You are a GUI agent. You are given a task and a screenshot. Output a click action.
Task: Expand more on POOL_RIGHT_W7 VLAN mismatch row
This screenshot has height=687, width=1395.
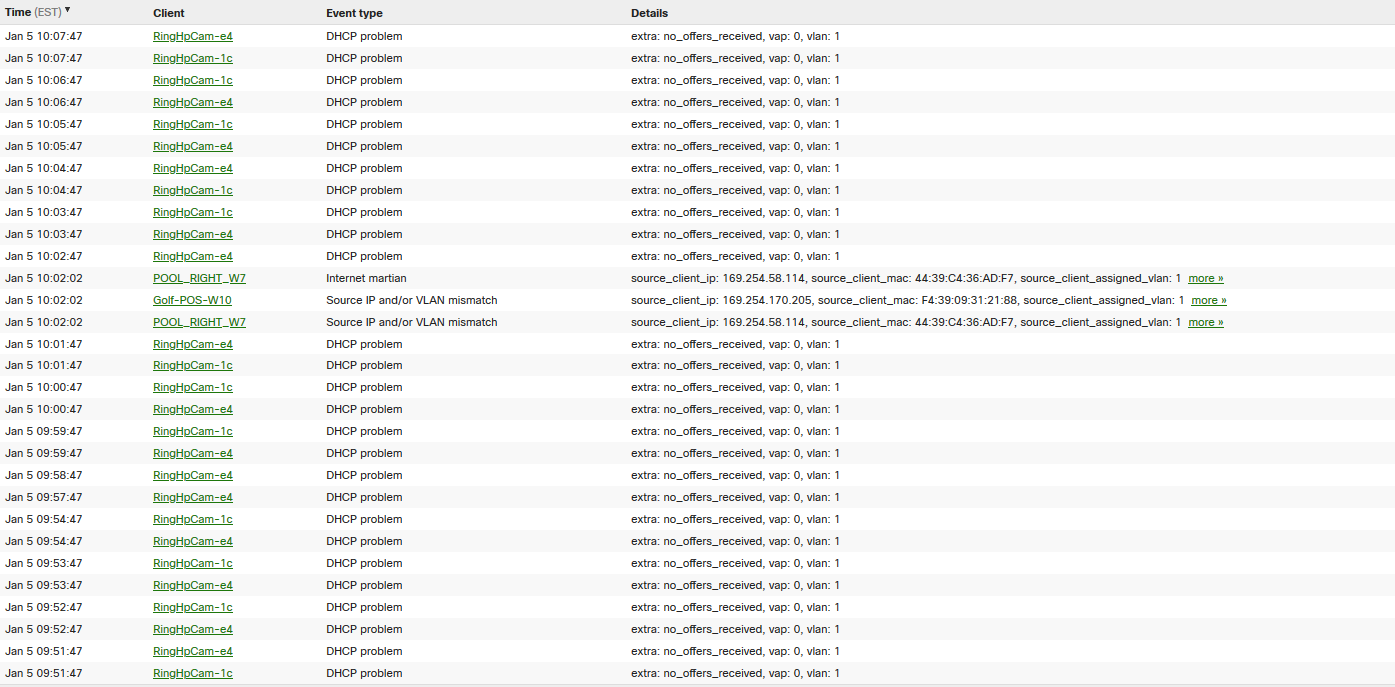pyautogui.click(x=1206, y=322)
